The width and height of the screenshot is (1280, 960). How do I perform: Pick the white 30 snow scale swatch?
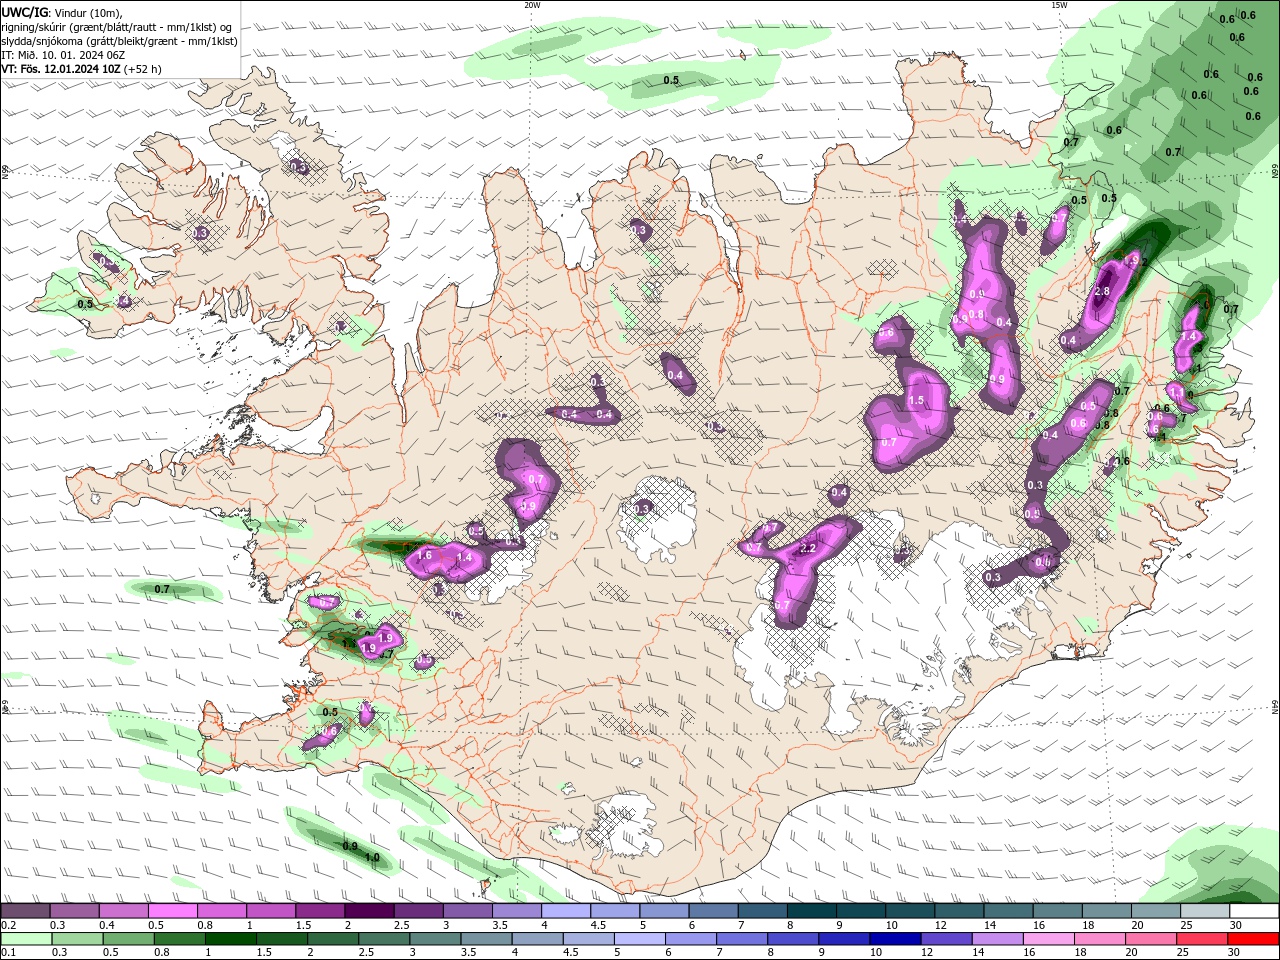(x=1254, y=911)
